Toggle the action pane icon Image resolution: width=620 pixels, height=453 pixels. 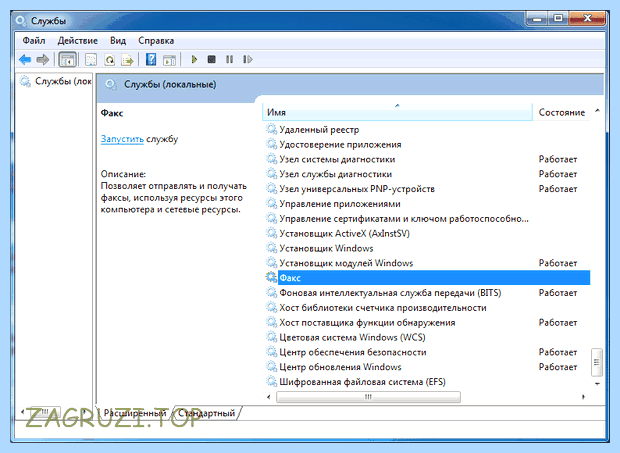[x=169, y=60]
